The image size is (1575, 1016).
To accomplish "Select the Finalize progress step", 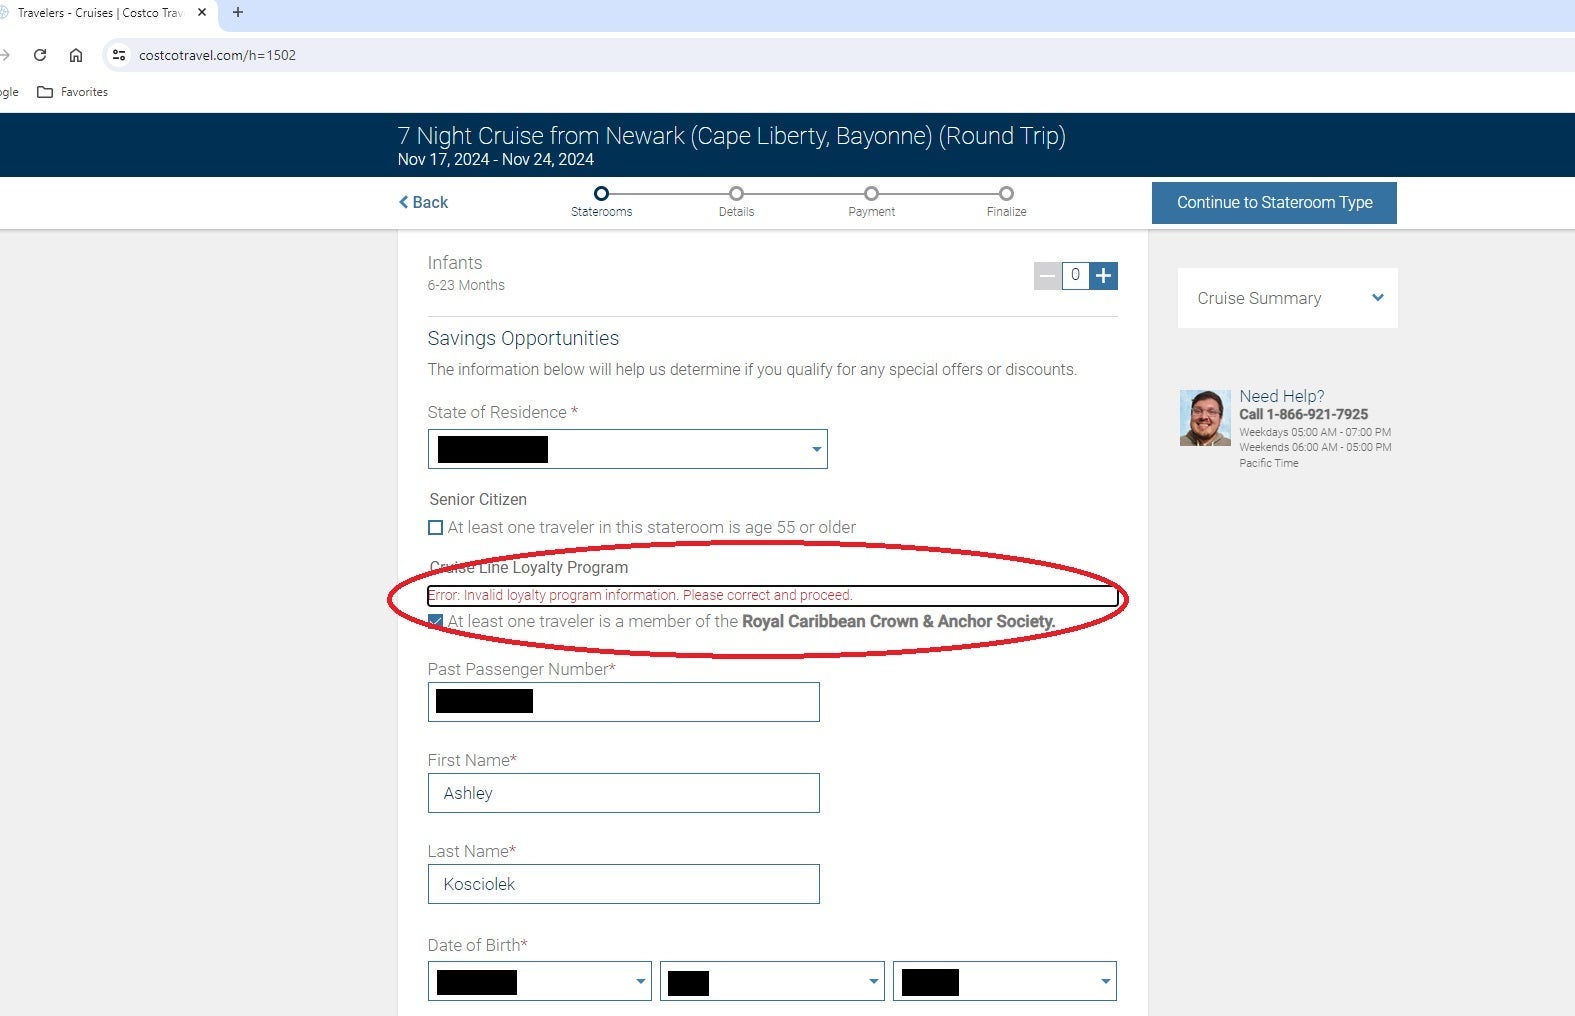I will point(1006,201).
